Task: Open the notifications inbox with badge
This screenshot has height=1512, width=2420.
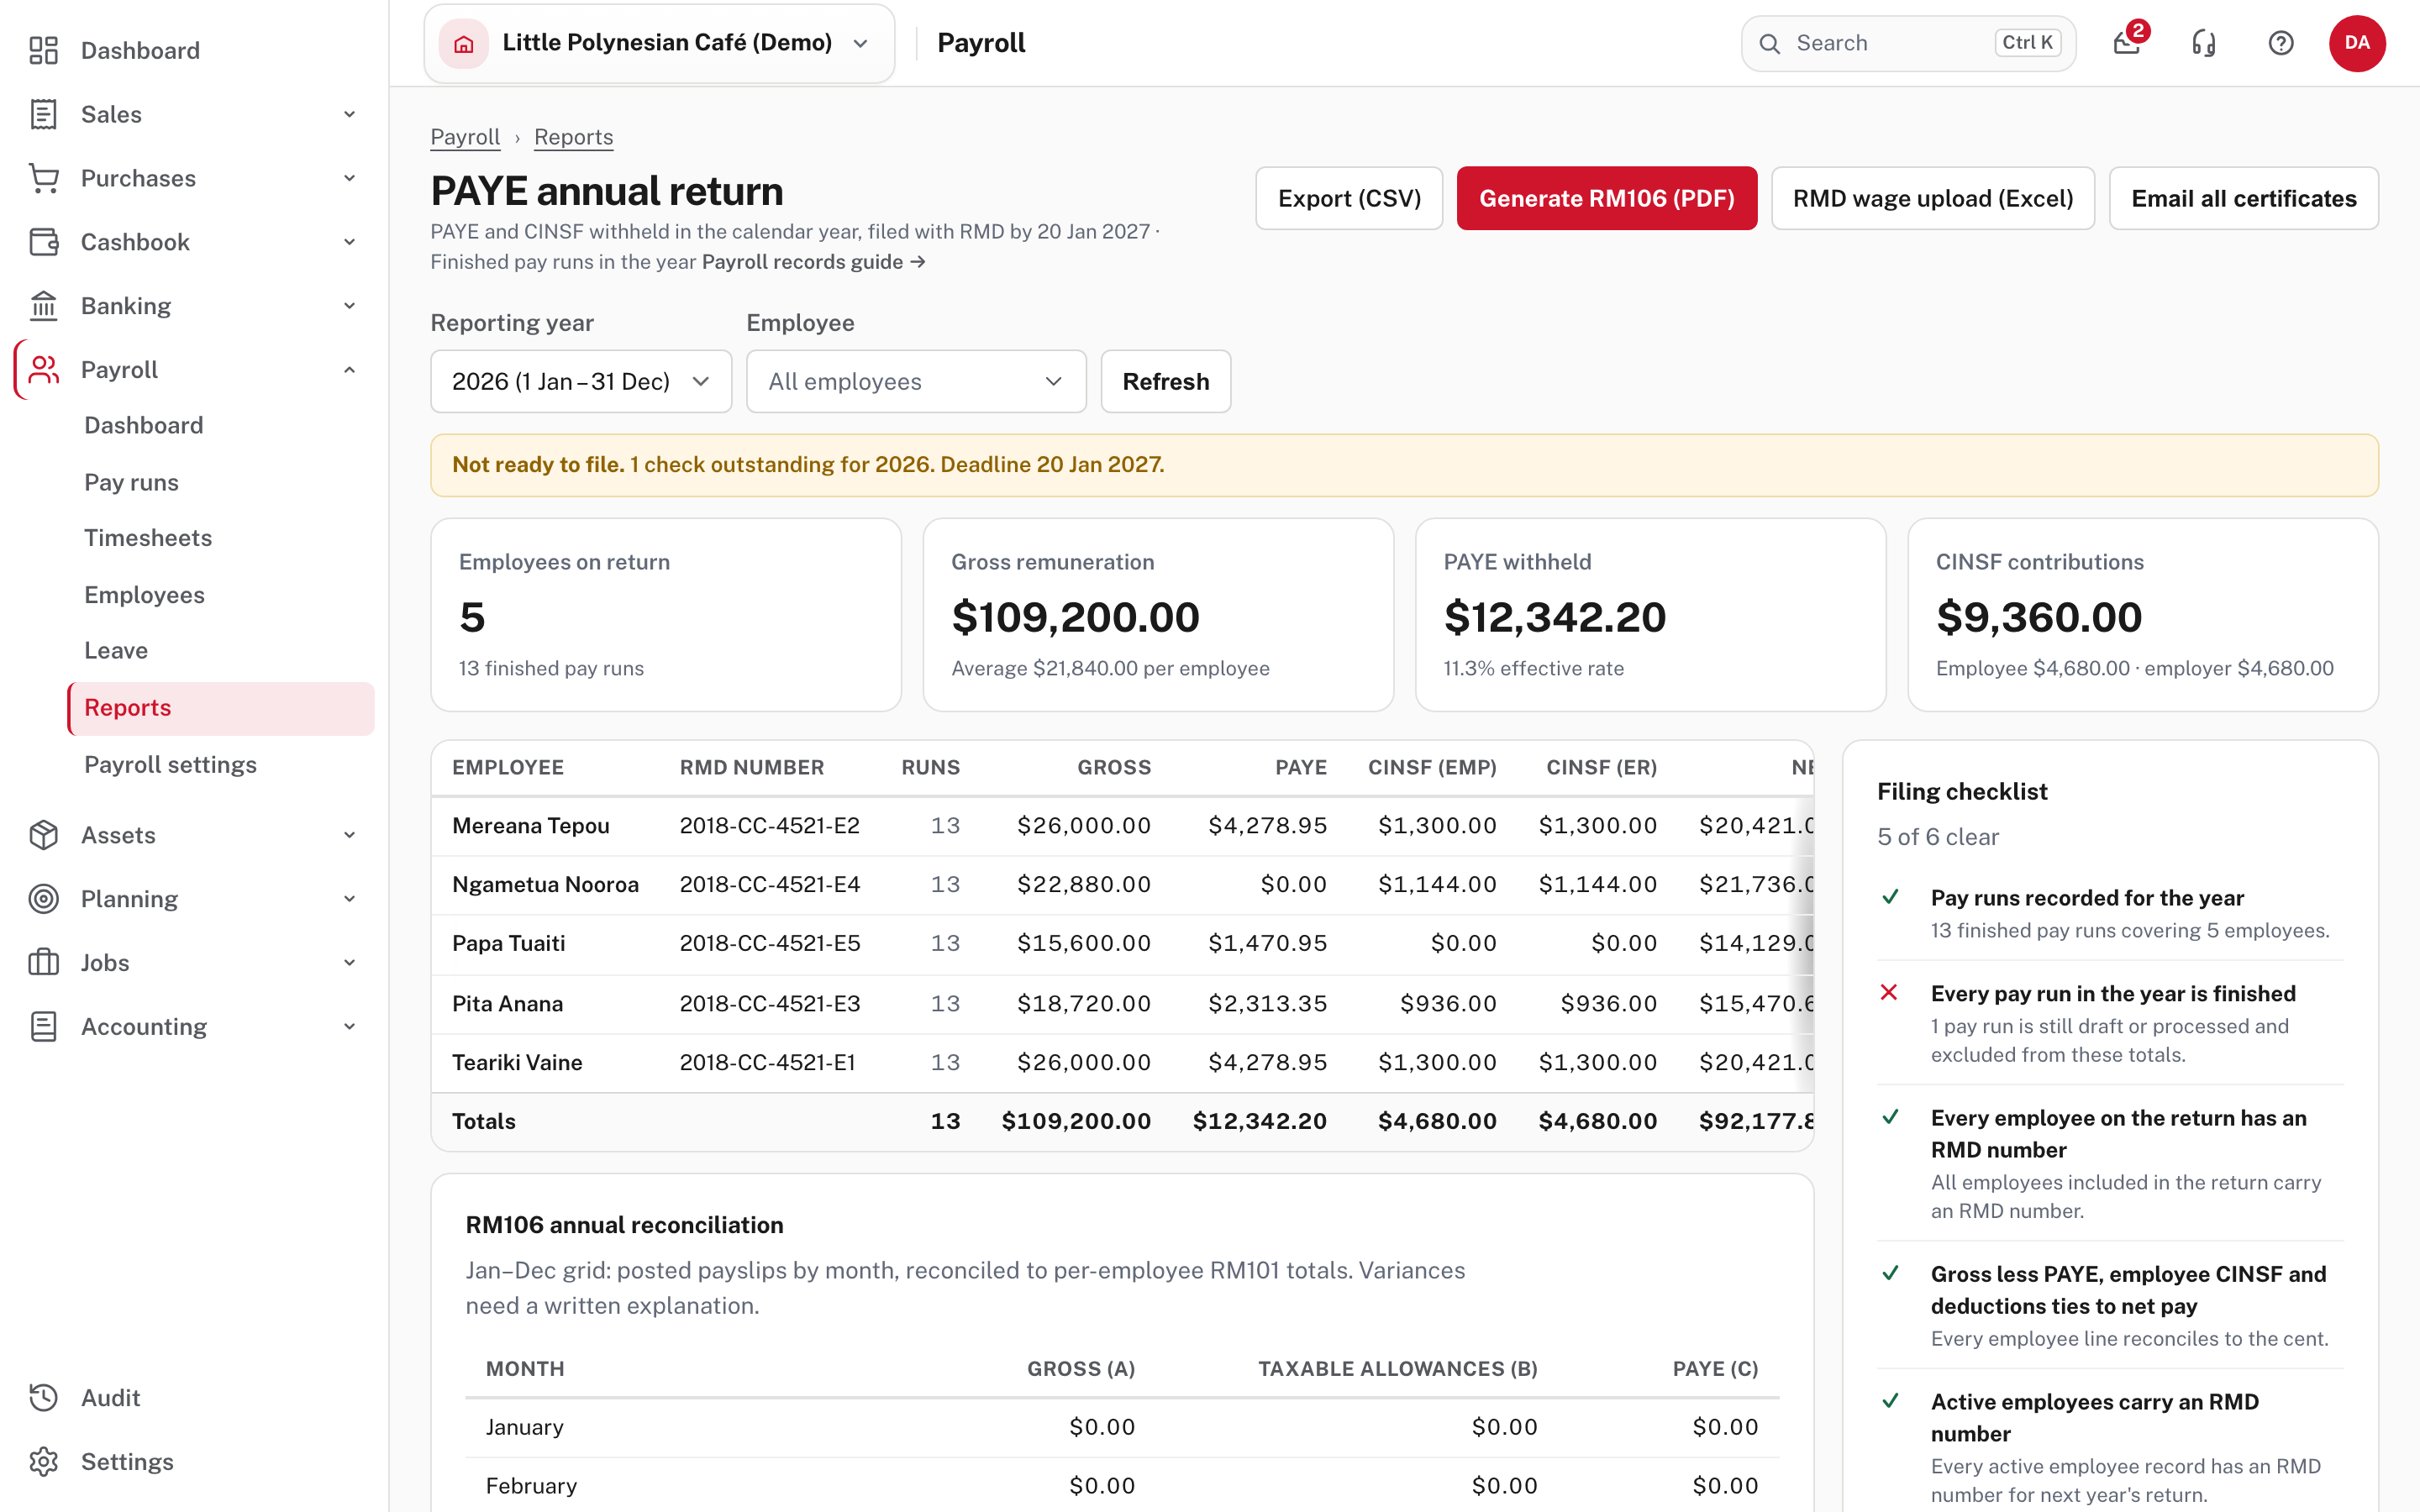Action: pyautogui.click(x=2127, y=43)
